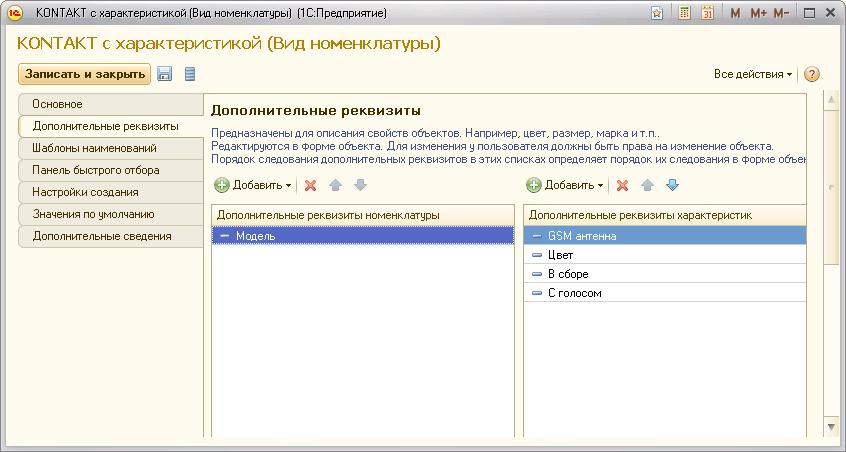Add the form to favorites via the star icon
846x452 pixels.
(656, 13)
